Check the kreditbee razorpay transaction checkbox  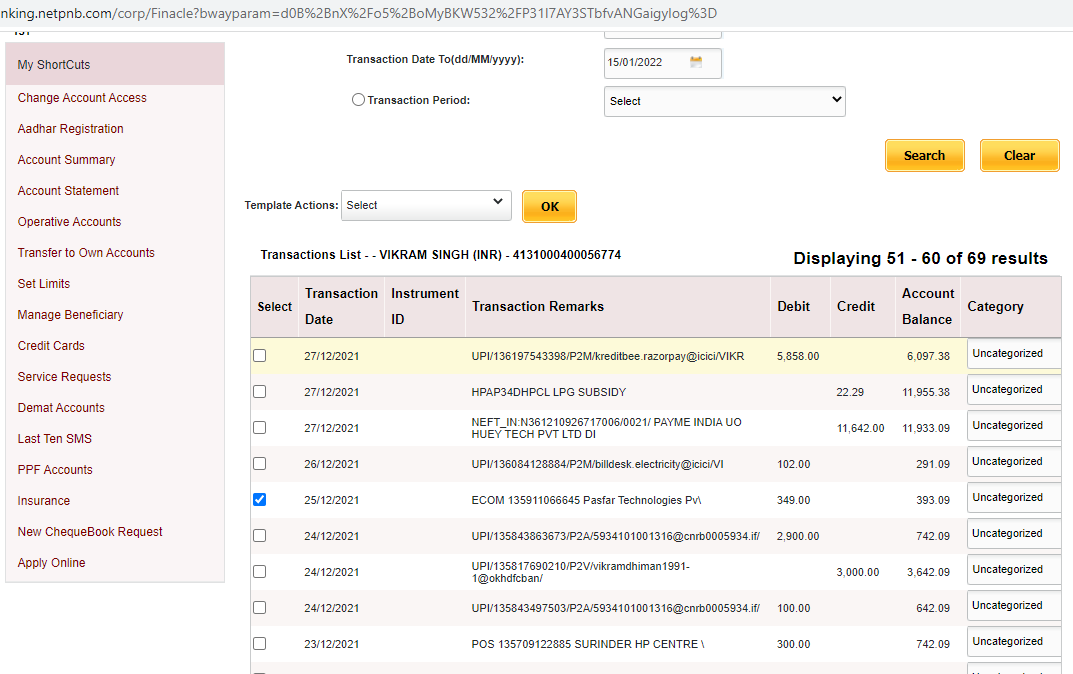click(x=260, y=356)
